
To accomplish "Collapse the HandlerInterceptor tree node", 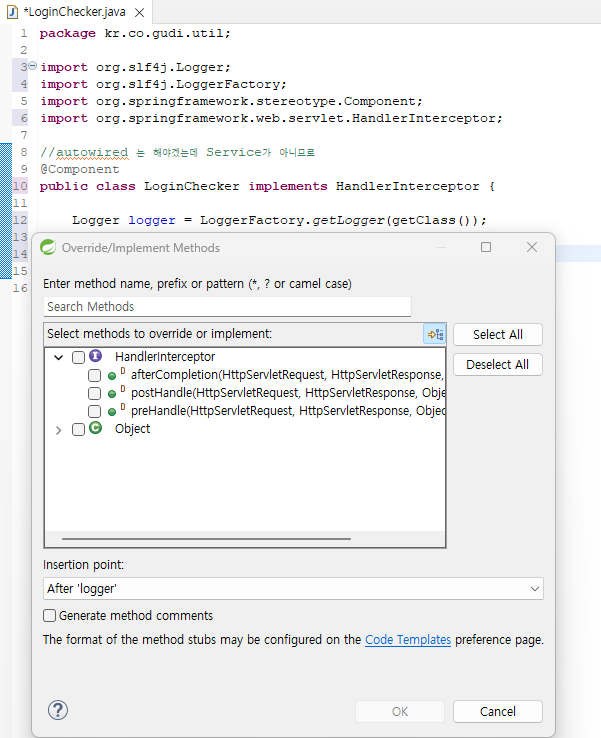I will point(58,357).
